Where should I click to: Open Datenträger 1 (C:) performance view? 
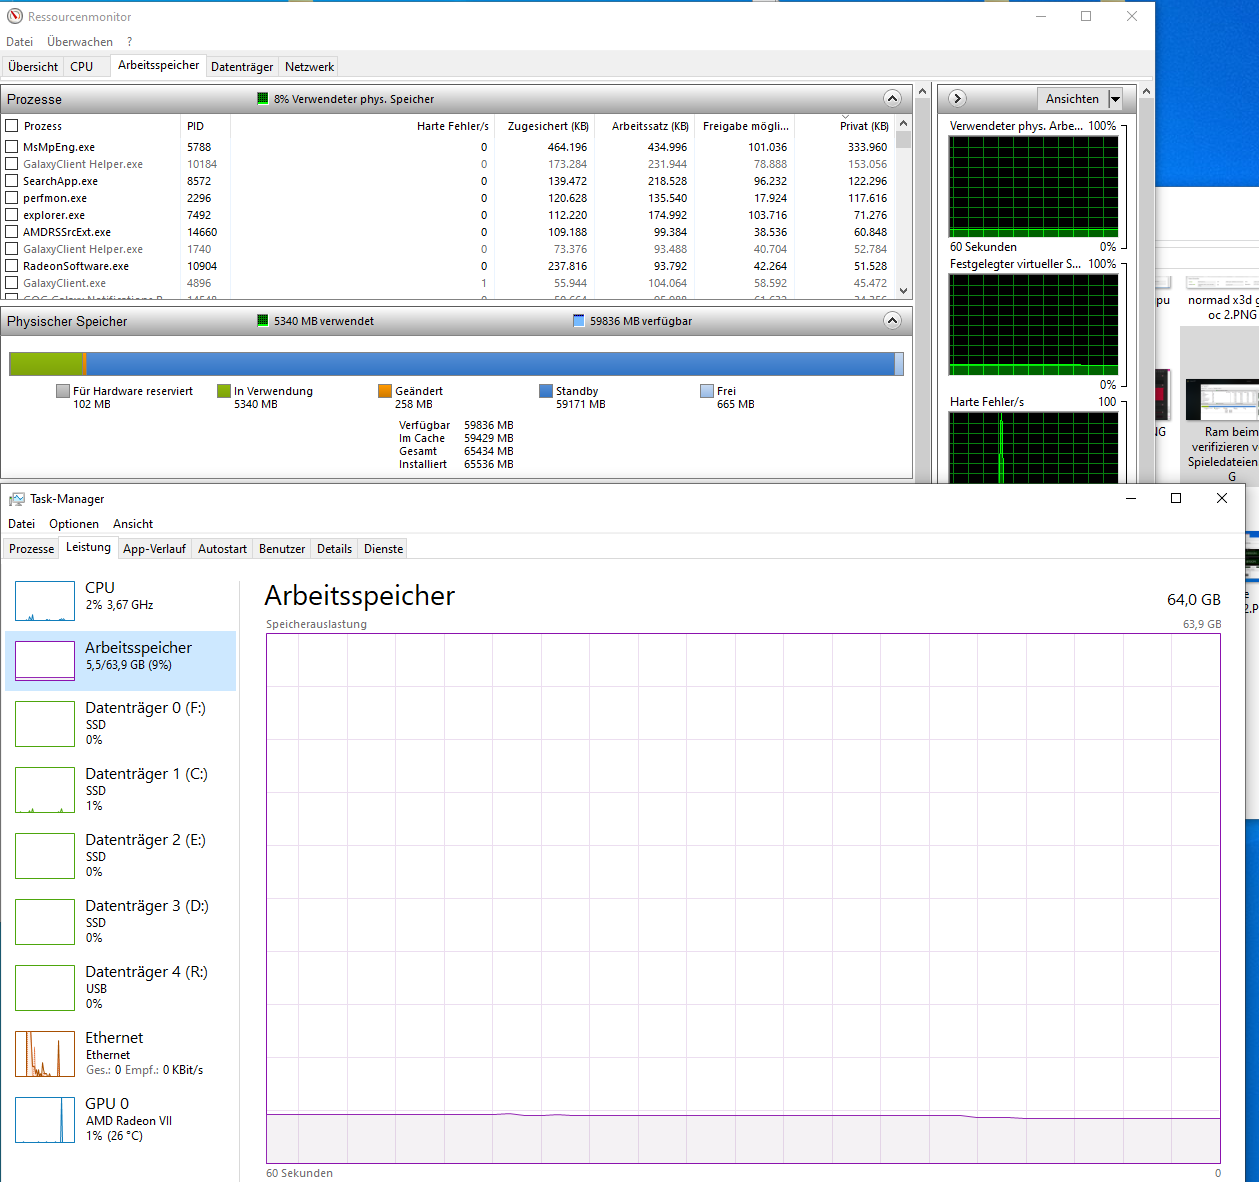point(121,789)
